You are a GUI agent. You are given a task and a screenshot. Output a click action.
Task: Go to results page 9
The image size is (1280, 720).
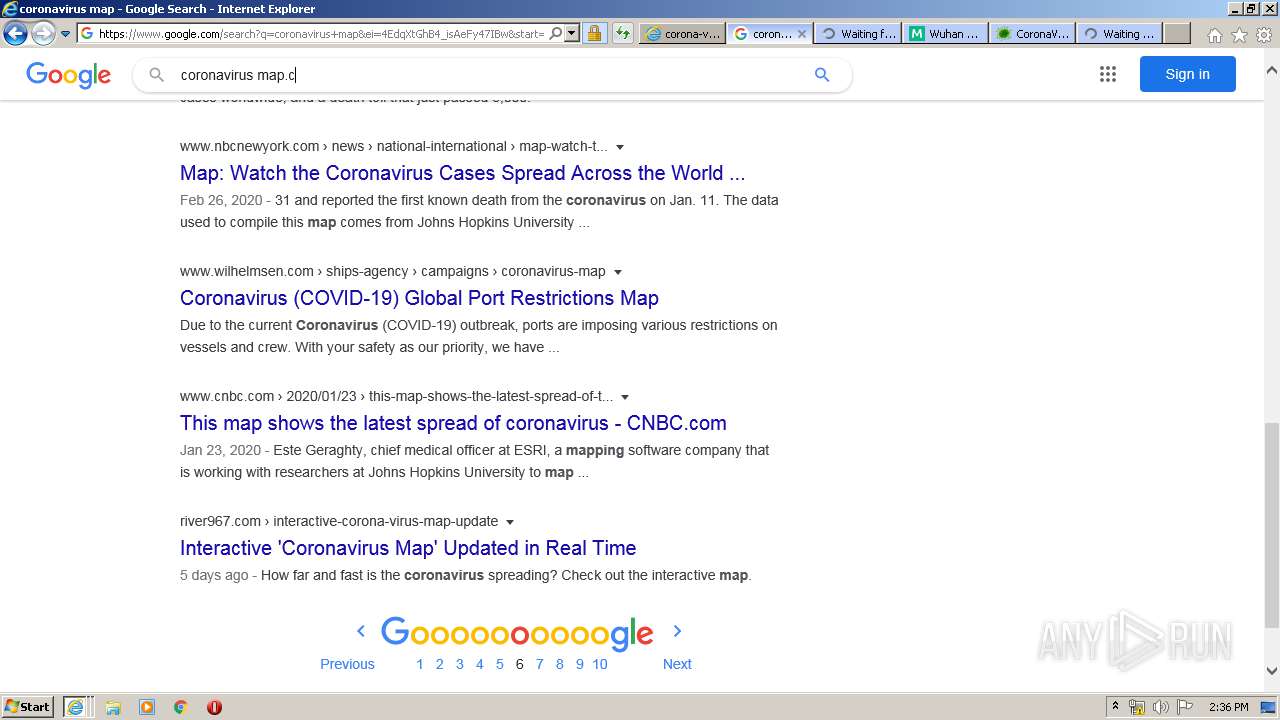[579, 664]
